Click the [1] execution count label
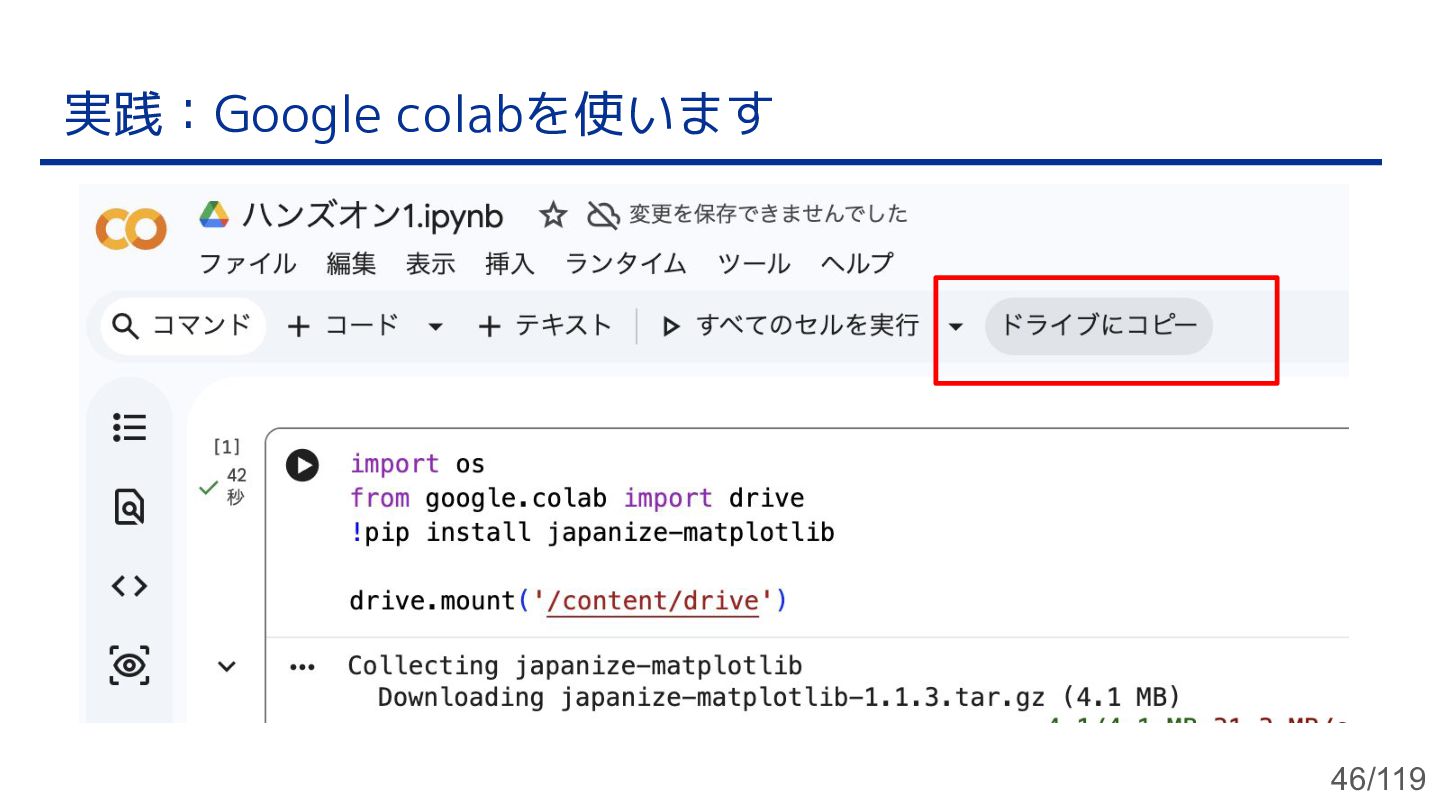This screenshot has height=810, width=1440. tap(227, 447)
